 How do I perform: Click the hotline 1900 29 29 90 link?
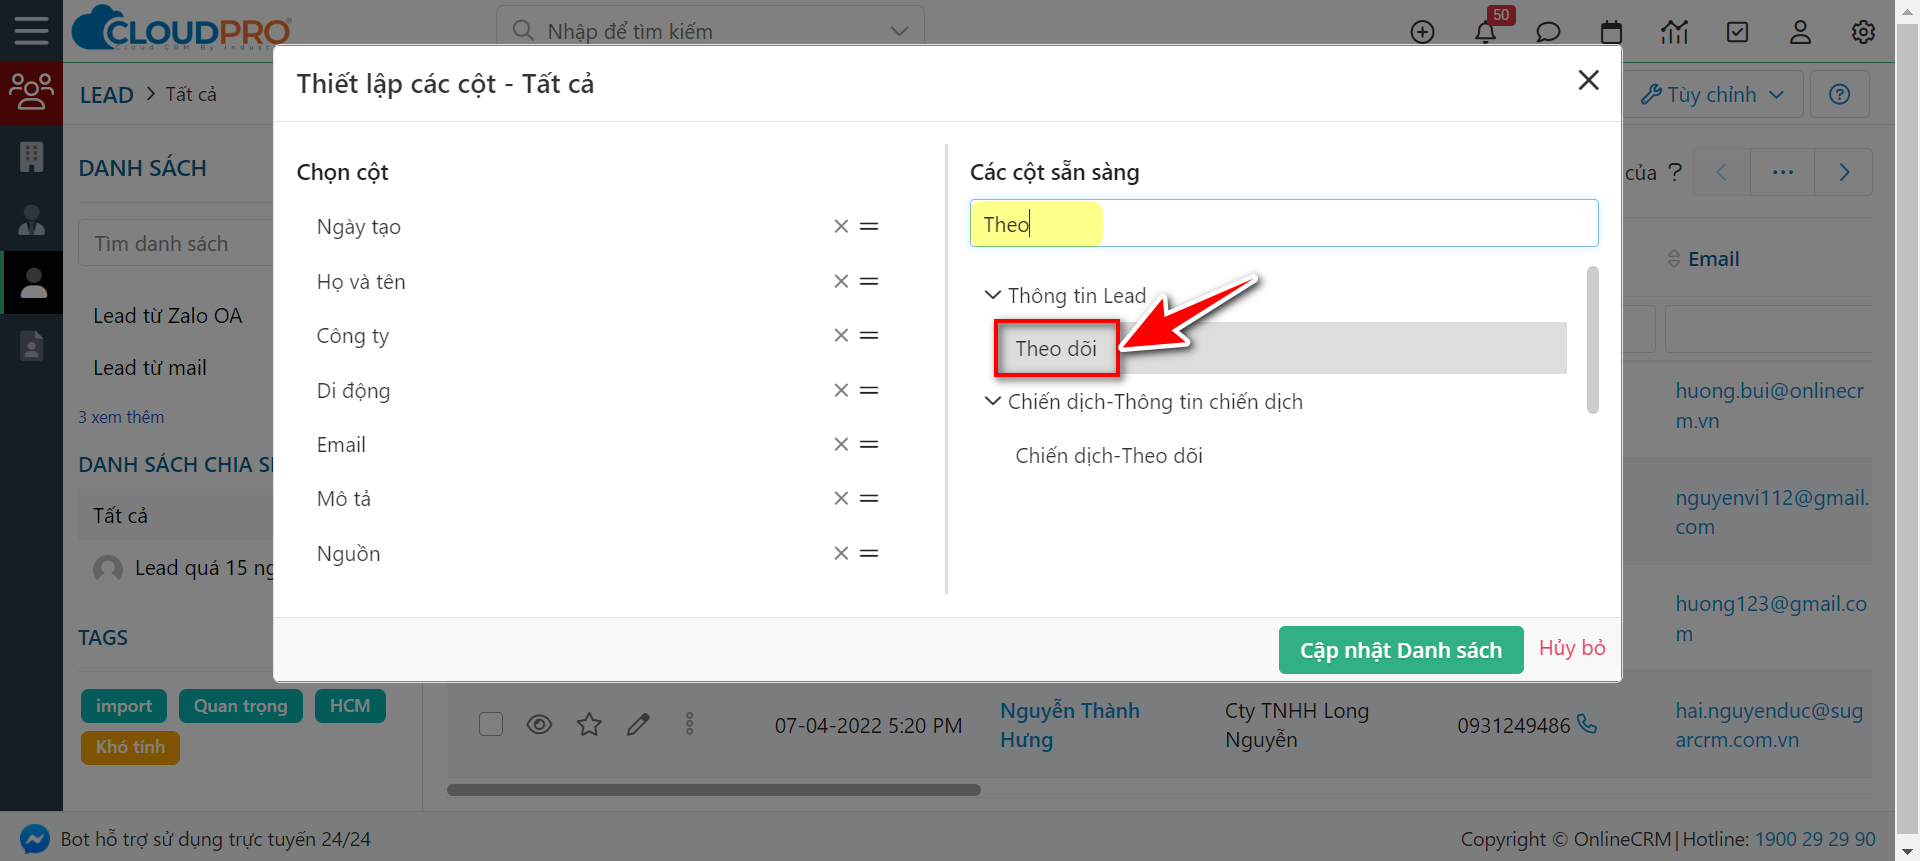(x=1815, y=839)
